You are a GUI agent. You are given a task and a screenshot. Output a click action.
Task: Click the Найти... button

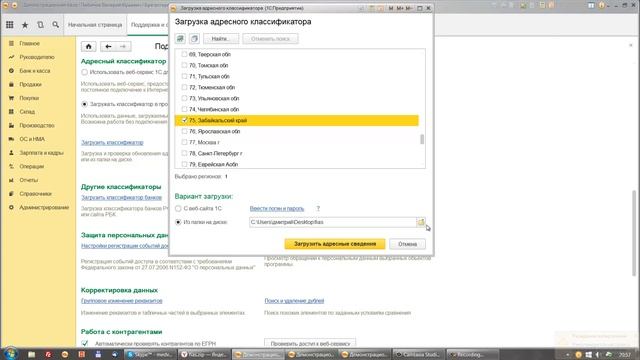point(221,39)
